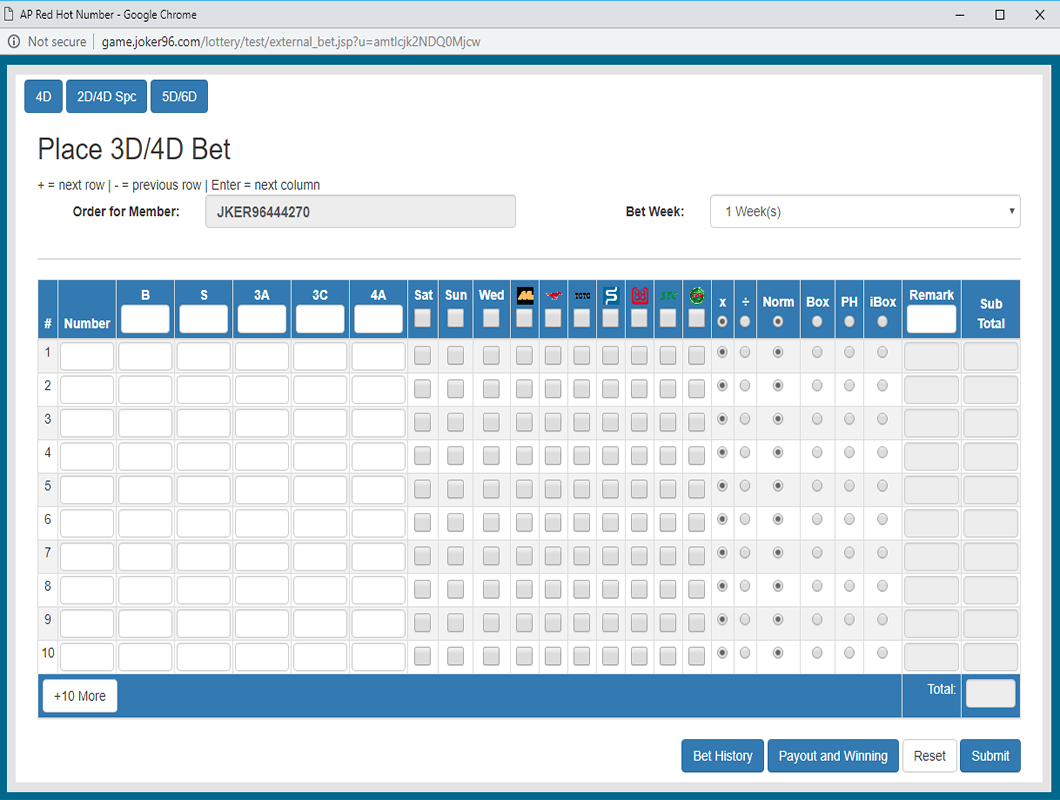The height and width of the screenshot is (800, 1060).
Task: Switch to the 2D/4D Spc tab
Action: (x=106, y=97)
